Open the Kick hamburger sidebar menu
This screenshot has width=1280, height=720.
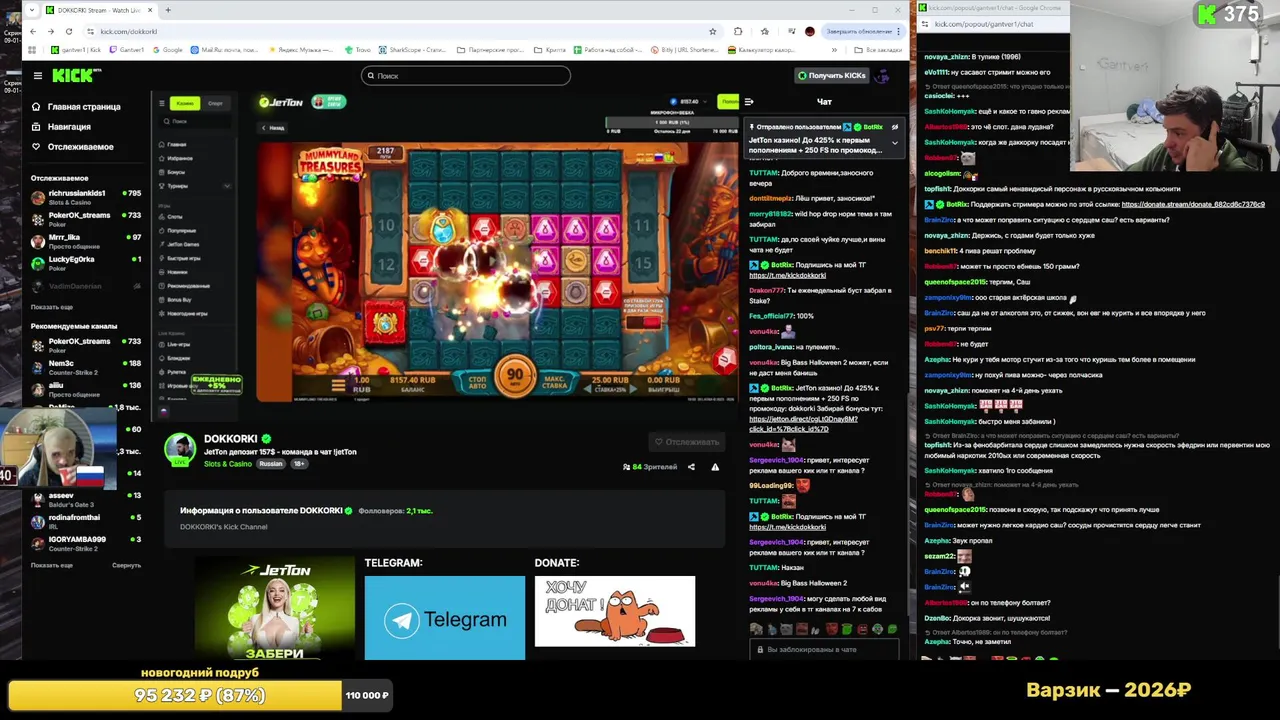(37, 75)
